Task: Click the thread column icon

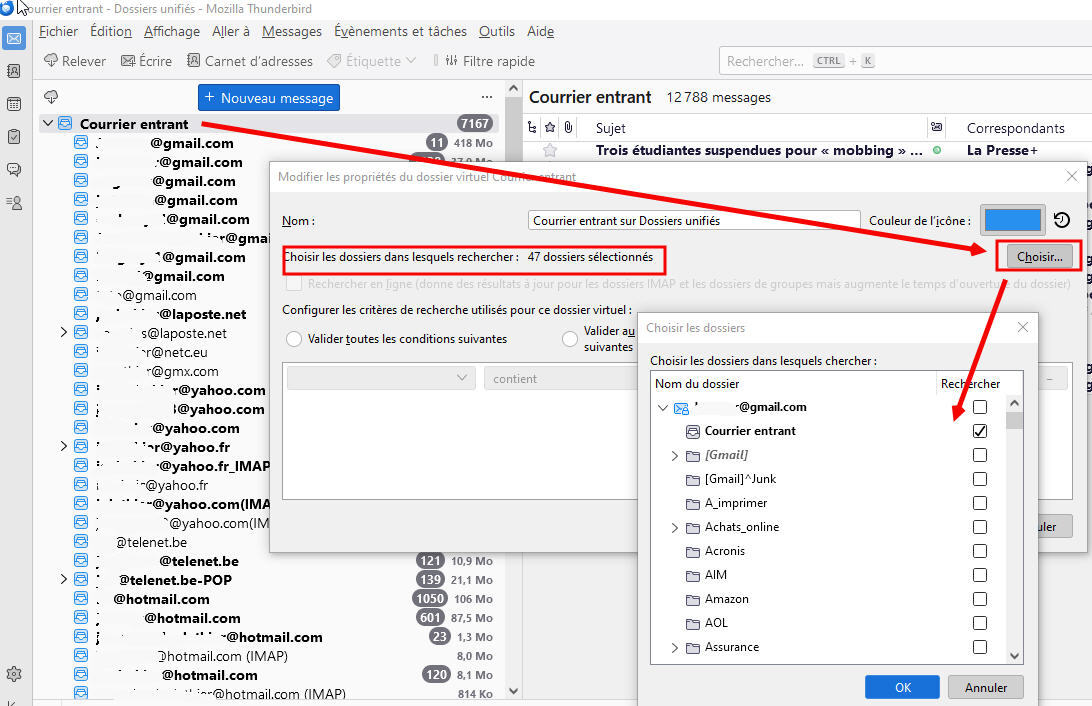Action: coord(532,127)
